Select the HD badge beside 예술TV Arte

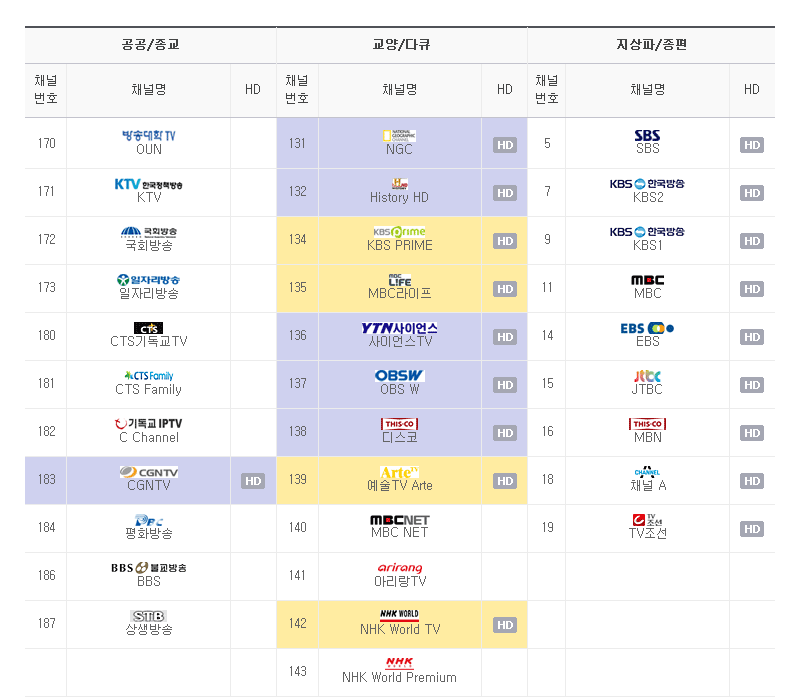(x=505, y=481)
